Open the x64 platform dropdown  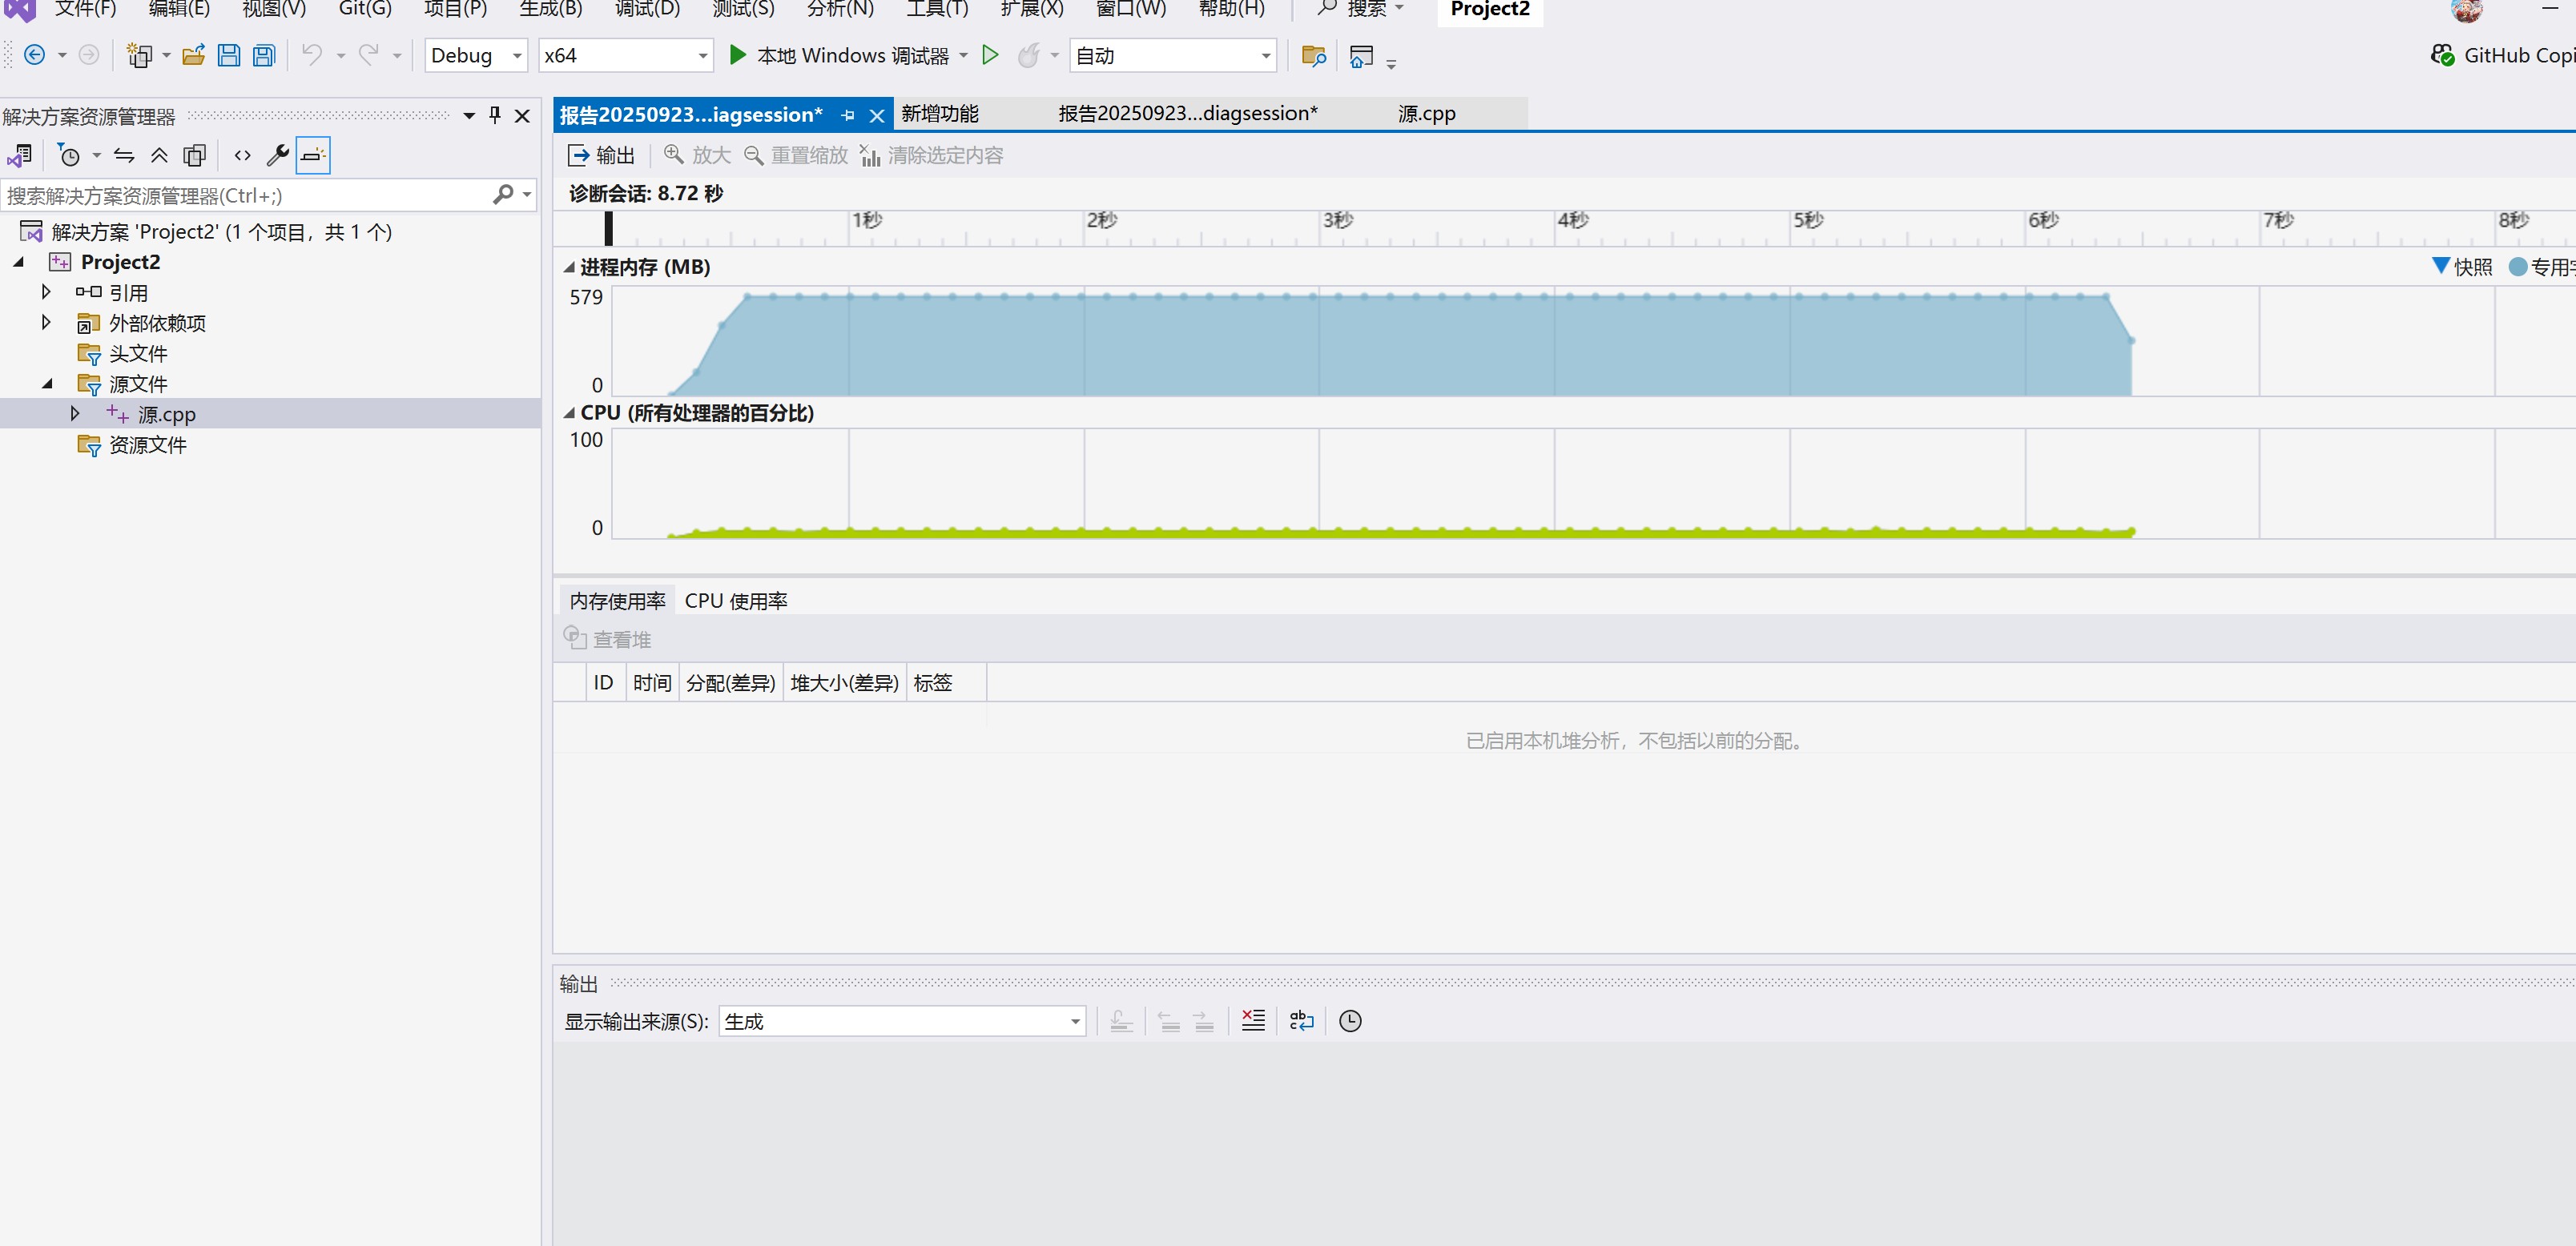point(625,56)
